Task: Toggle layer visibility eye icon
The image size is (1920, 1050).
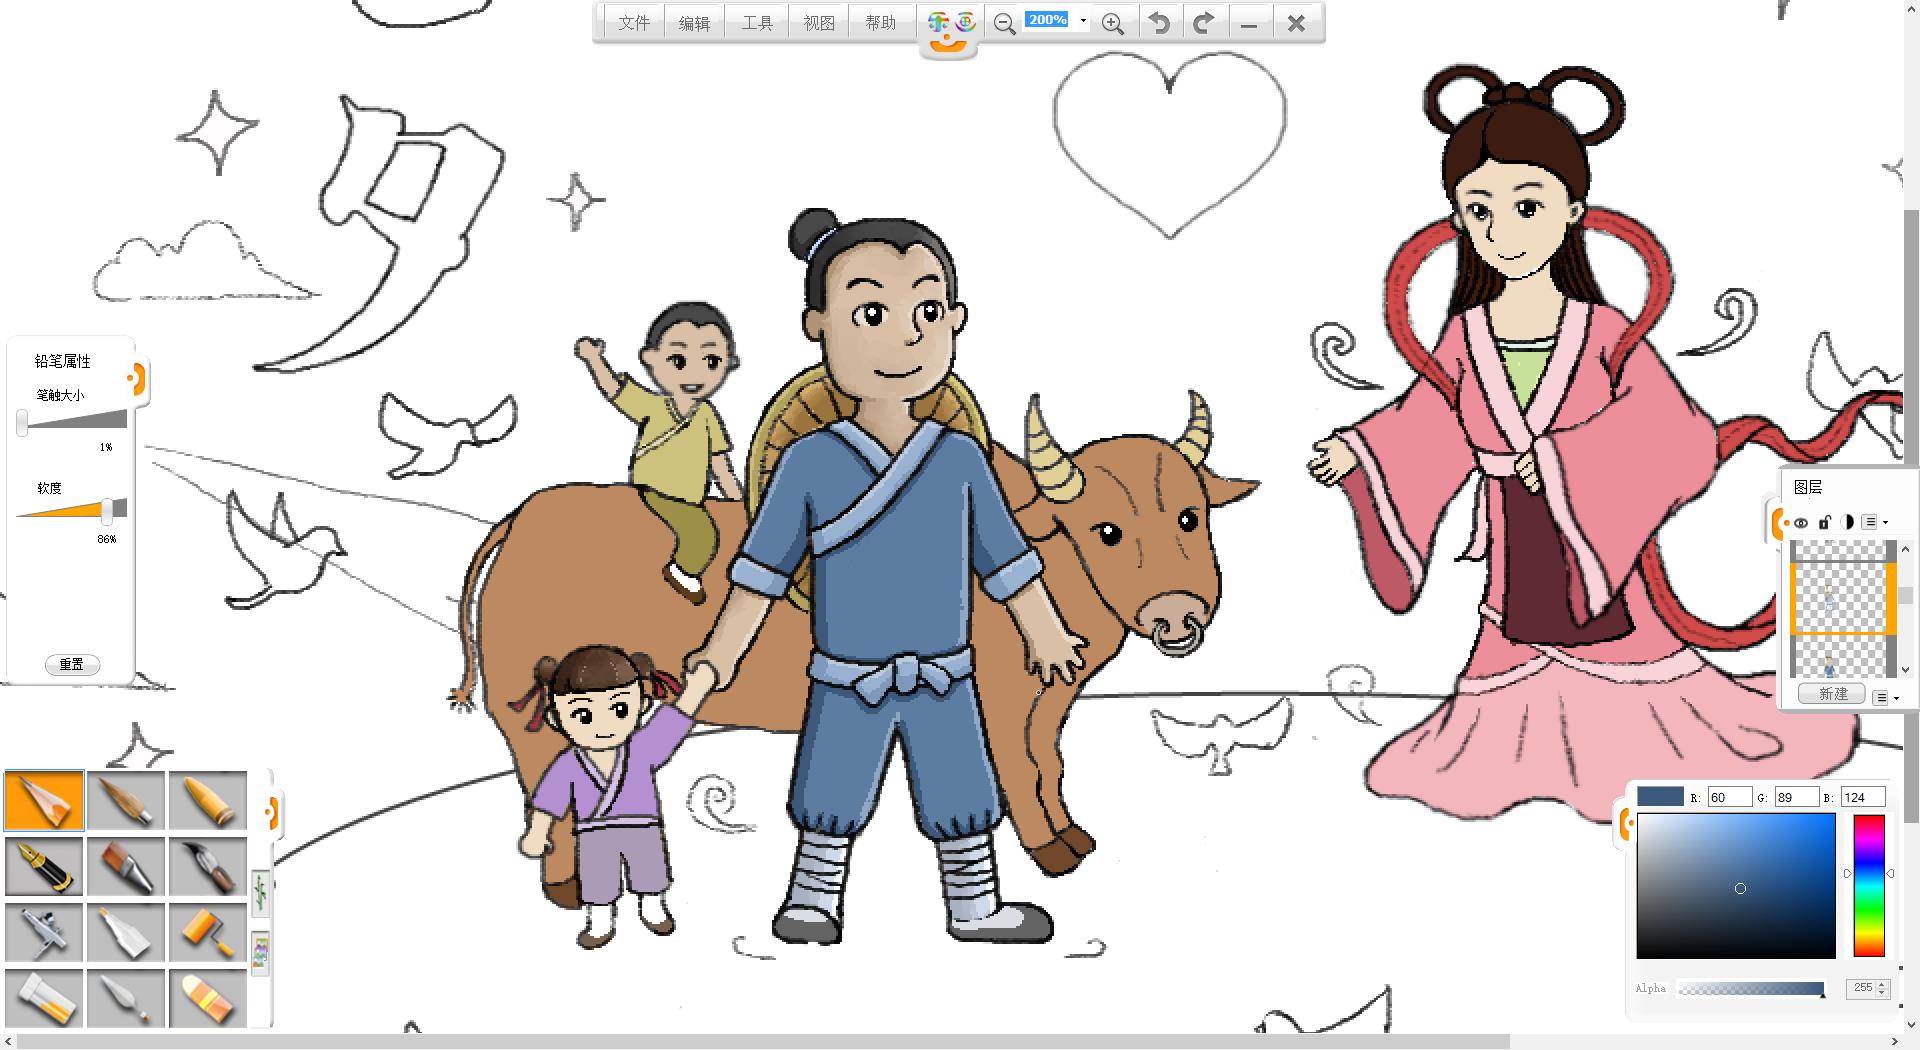Action: (1801, 522)
